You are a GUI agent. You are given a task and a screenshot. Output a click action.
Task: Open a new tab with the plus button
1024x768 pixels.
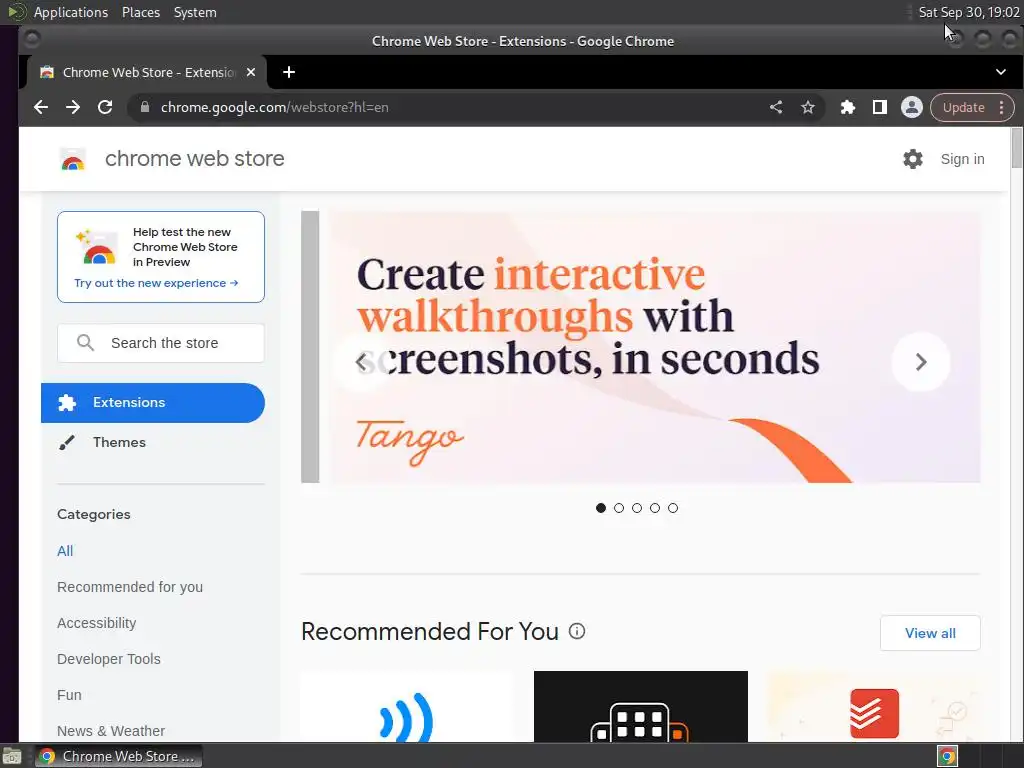click(x=289, y=72)
